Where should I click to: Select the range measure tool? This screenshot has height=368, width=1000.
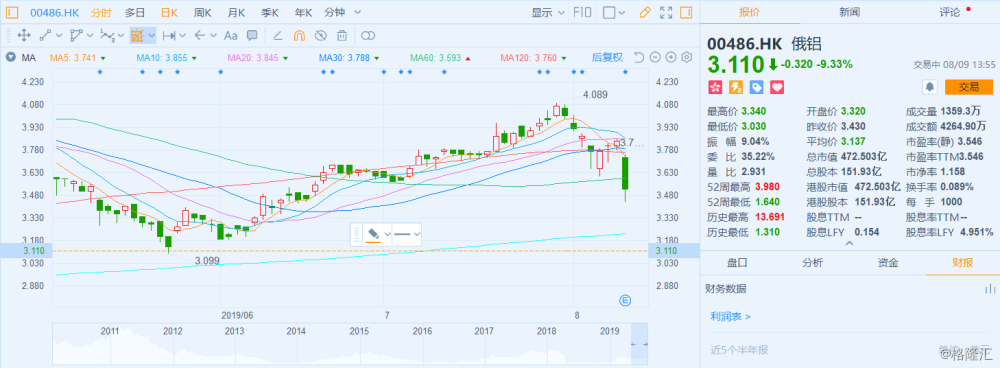[x=169, y=36]
